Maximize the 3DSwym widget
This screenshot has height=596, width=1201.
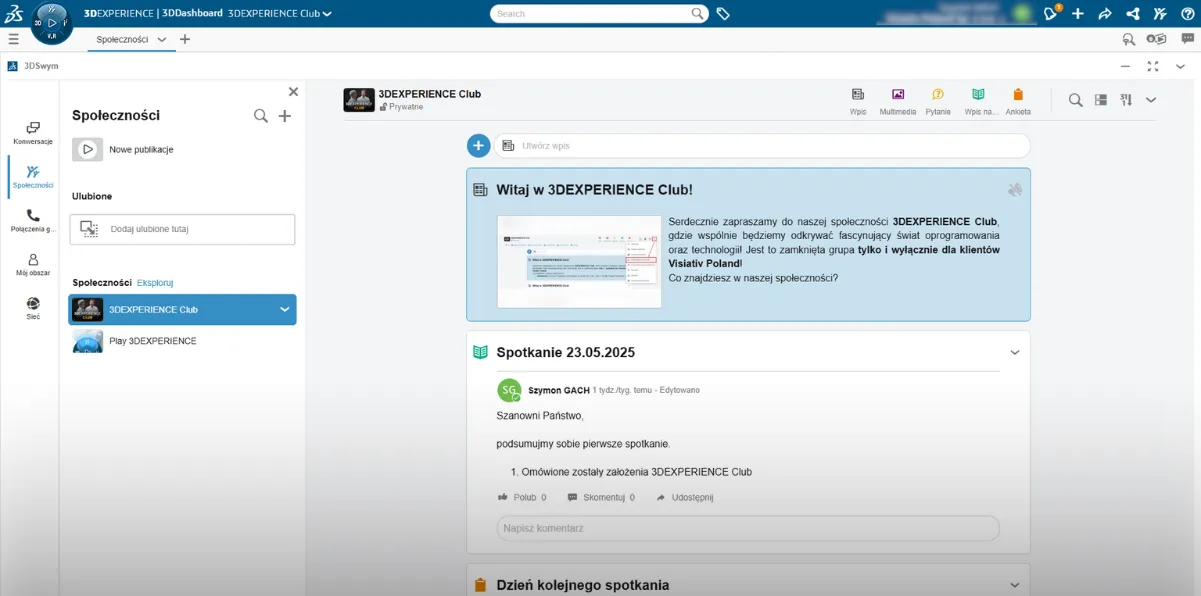1153,66
